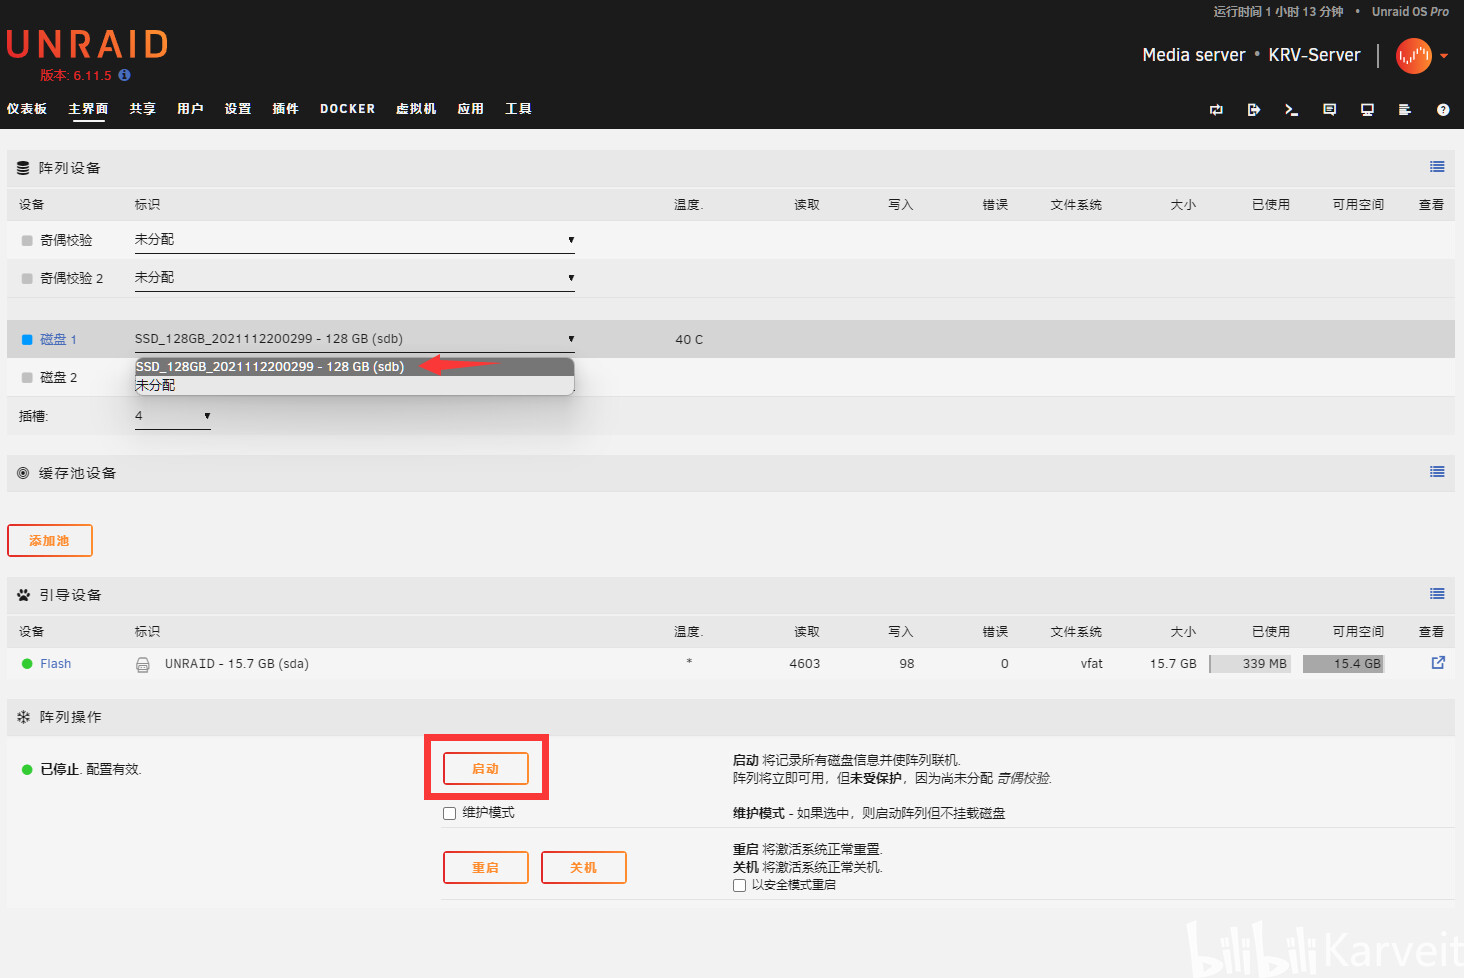Screen dimensions: 1464x978
Task: Click the grey status square for 奇偶校验 2
Action: 27,279
